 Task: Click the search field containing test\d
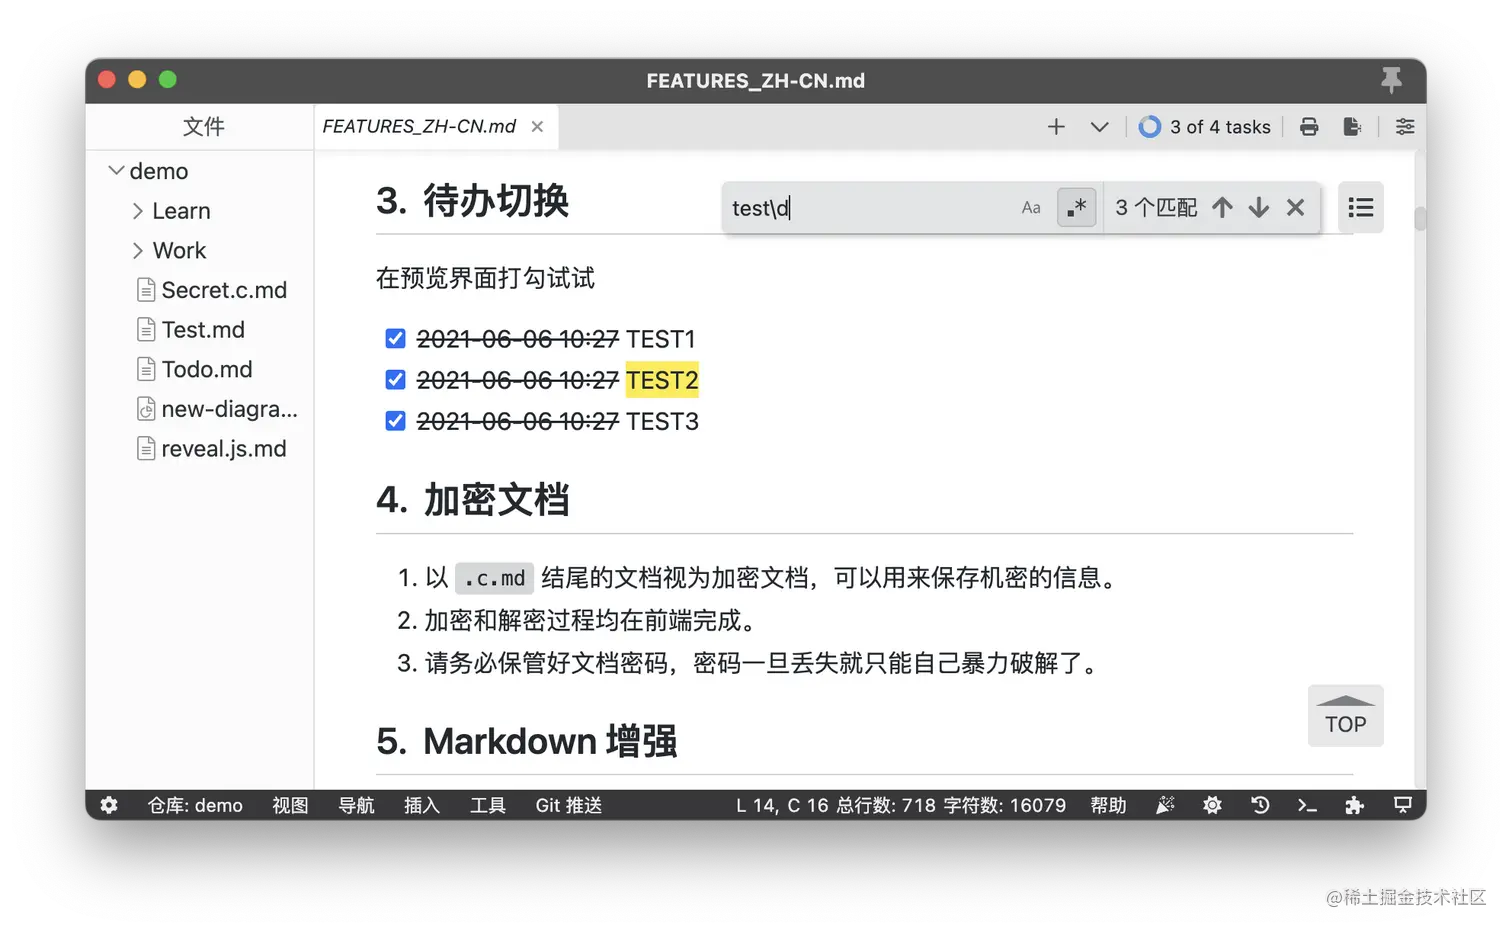[868, 208]
